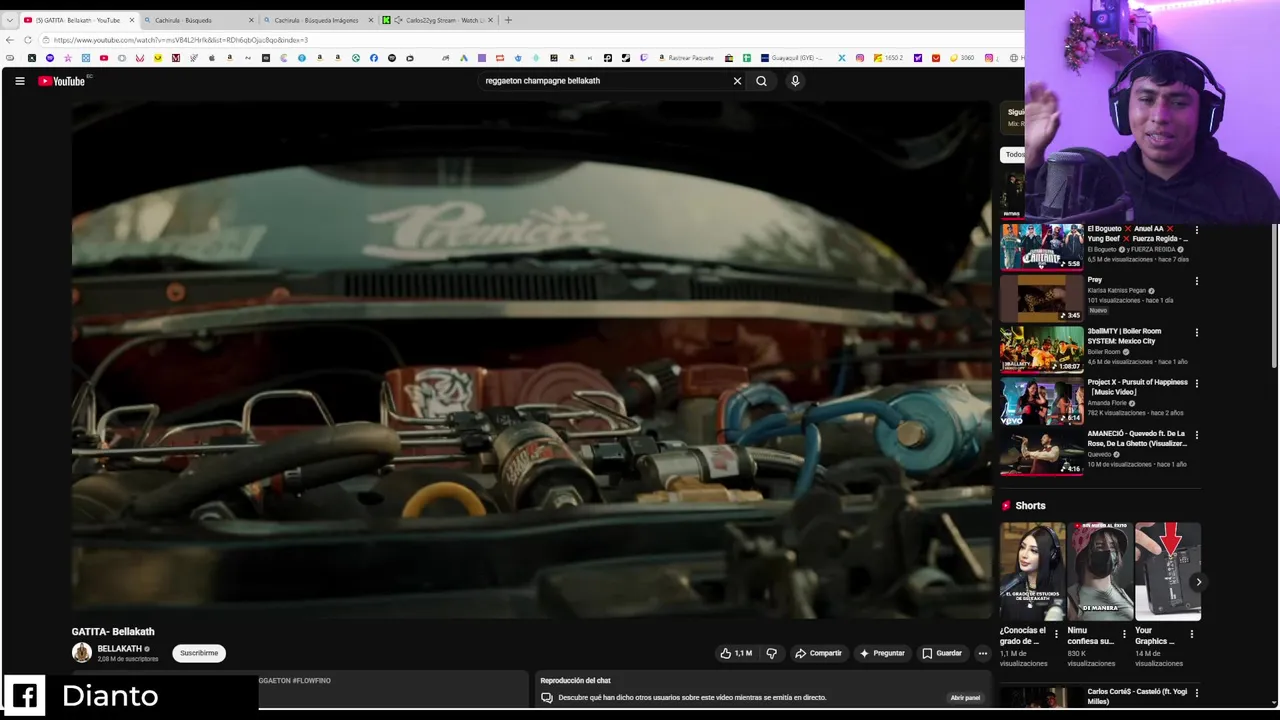1280x720 pixels.
Task: Open the BELLAKATH channel avatar
Action: tap(82, 653)
